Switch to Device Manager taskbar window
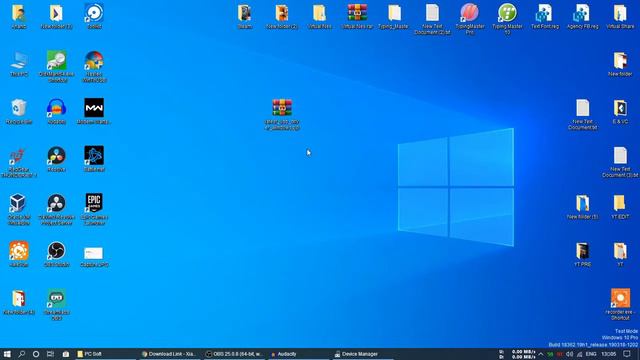The height and width of the screenshot is (360, 640). point(363,354)
